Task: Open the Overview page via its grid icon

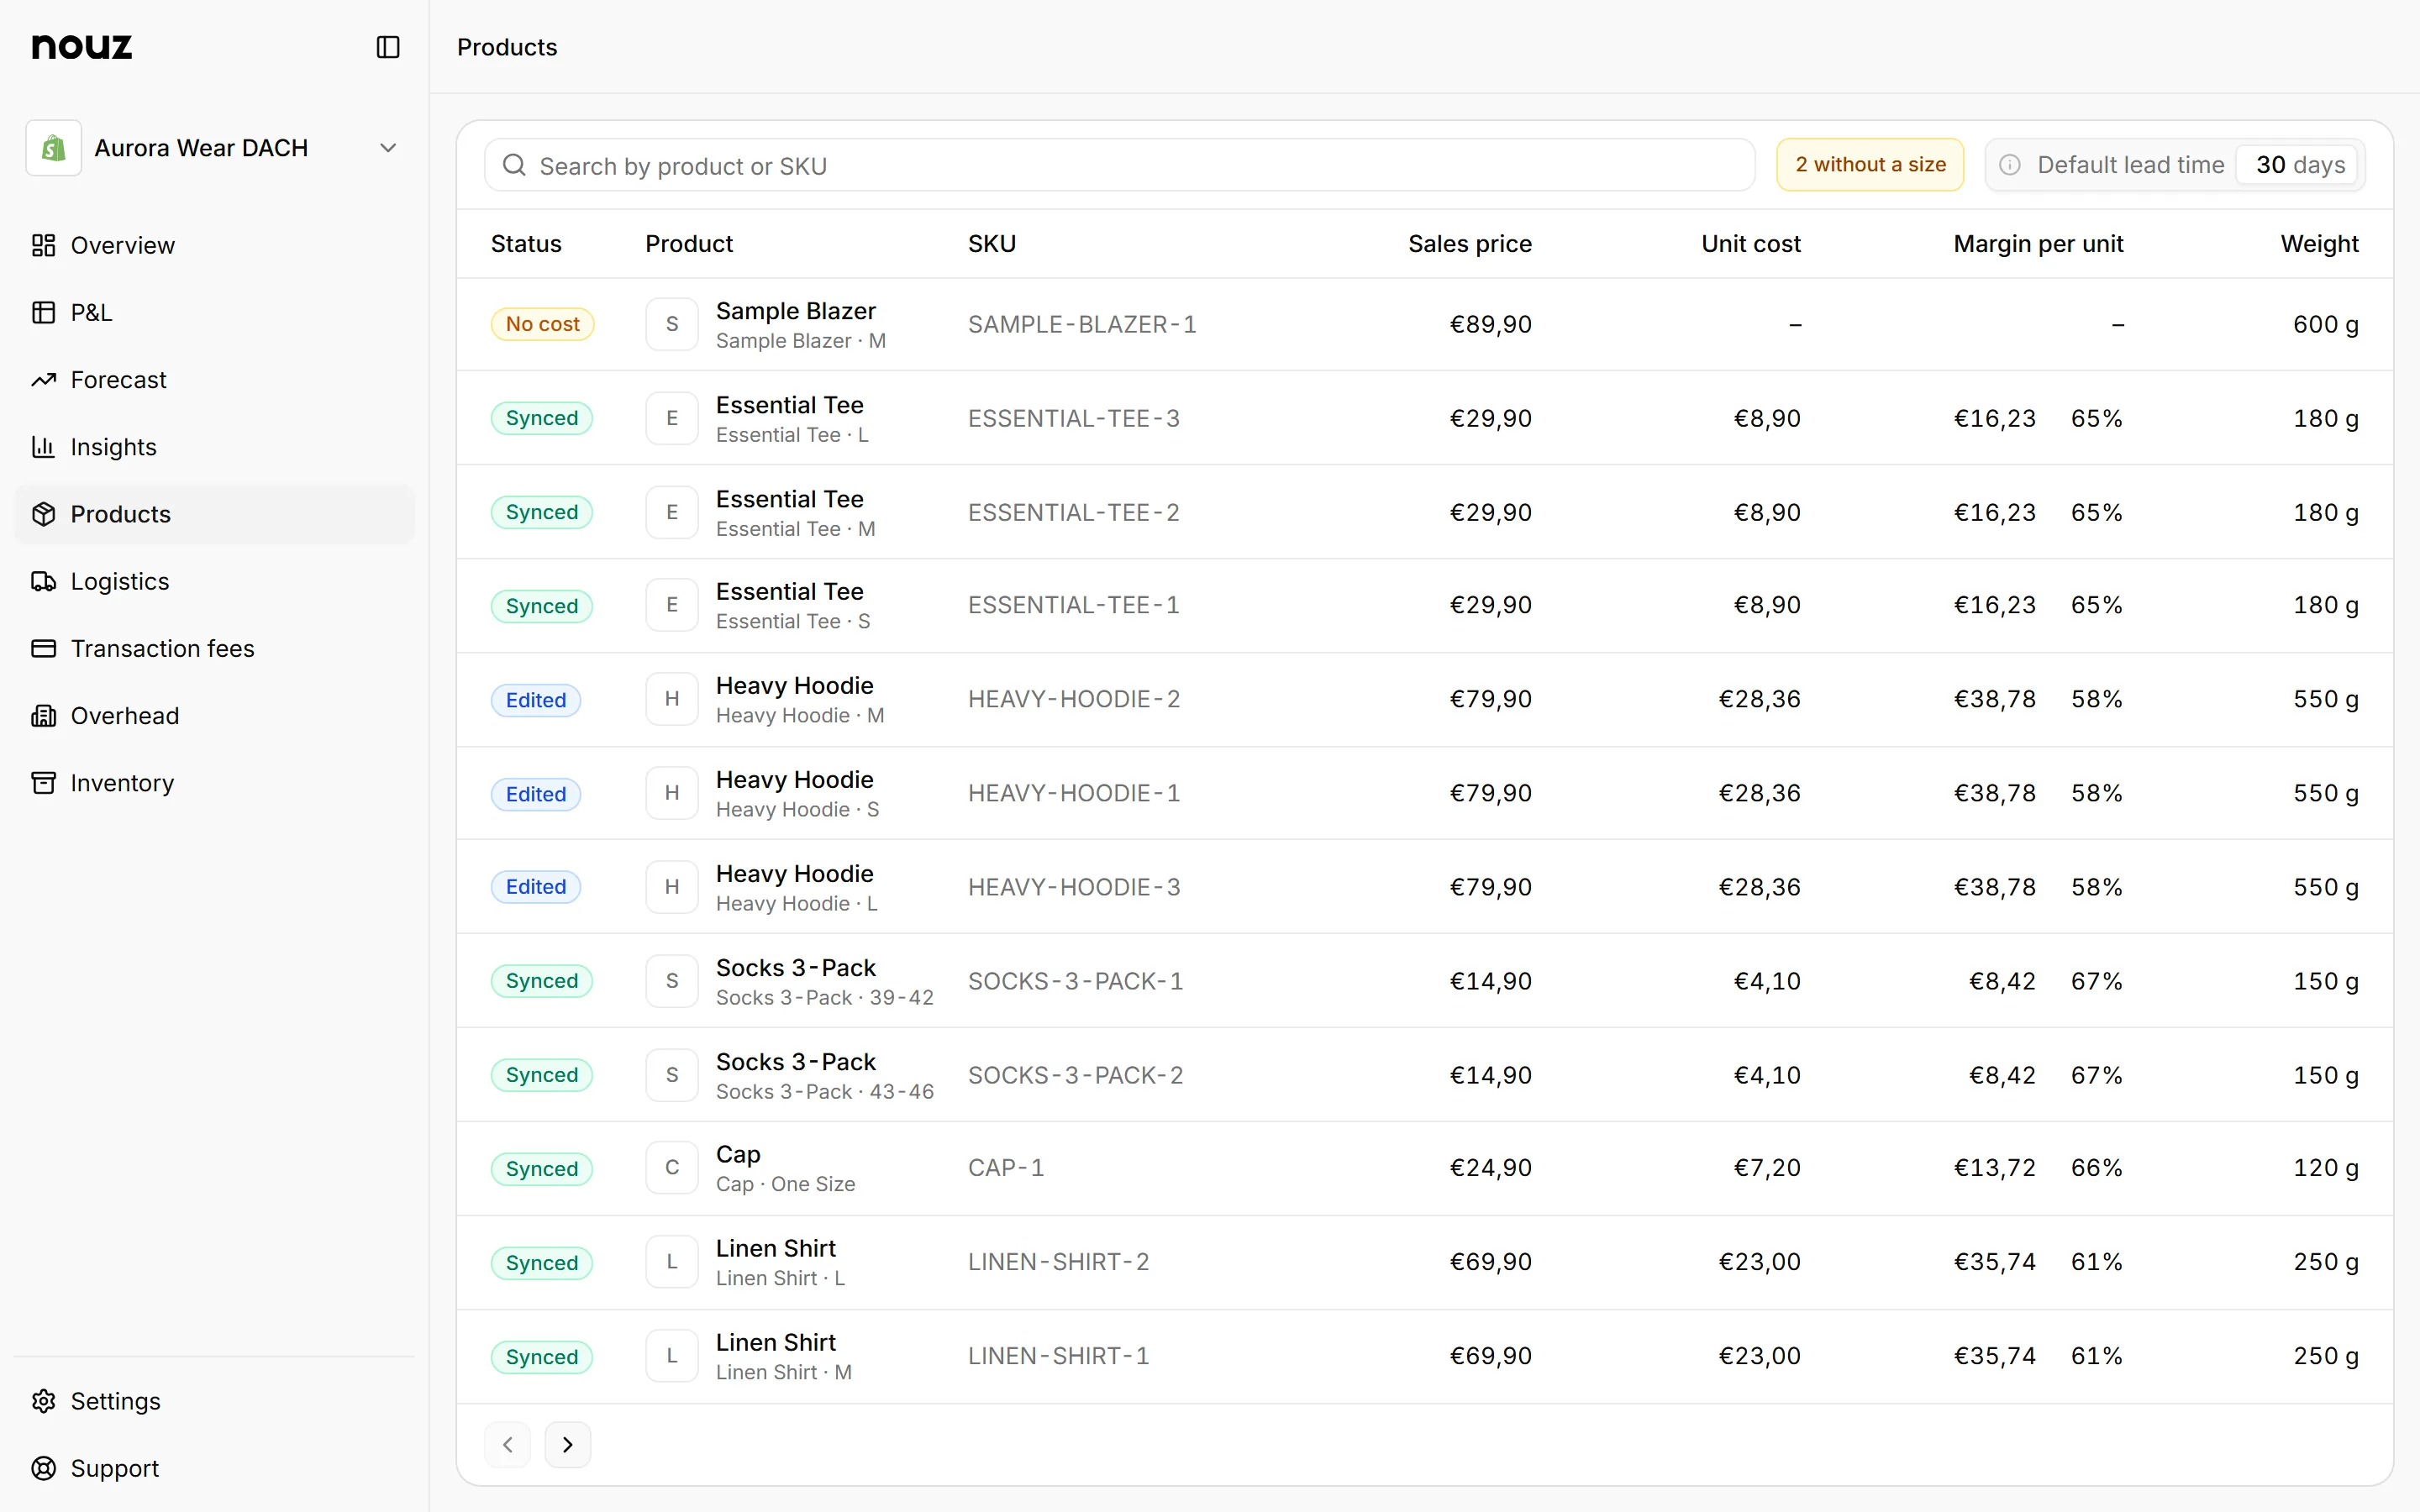Action: (43, 245)
